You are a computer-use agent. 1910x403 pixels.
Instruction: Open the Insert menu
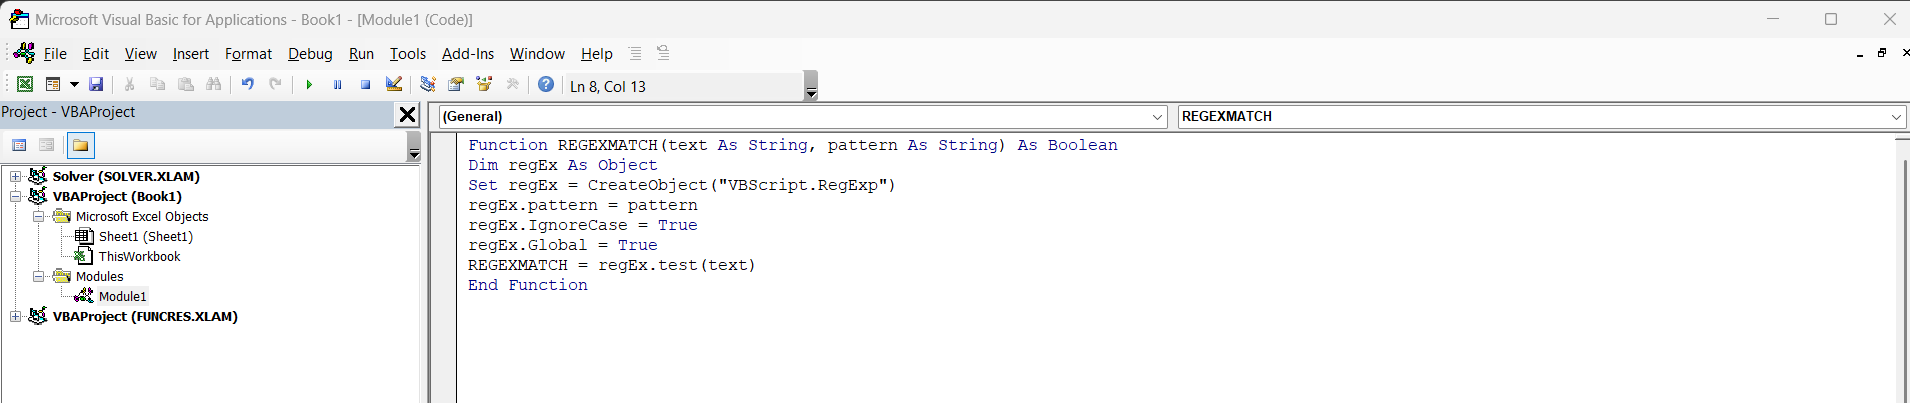(x=191, y=54)
